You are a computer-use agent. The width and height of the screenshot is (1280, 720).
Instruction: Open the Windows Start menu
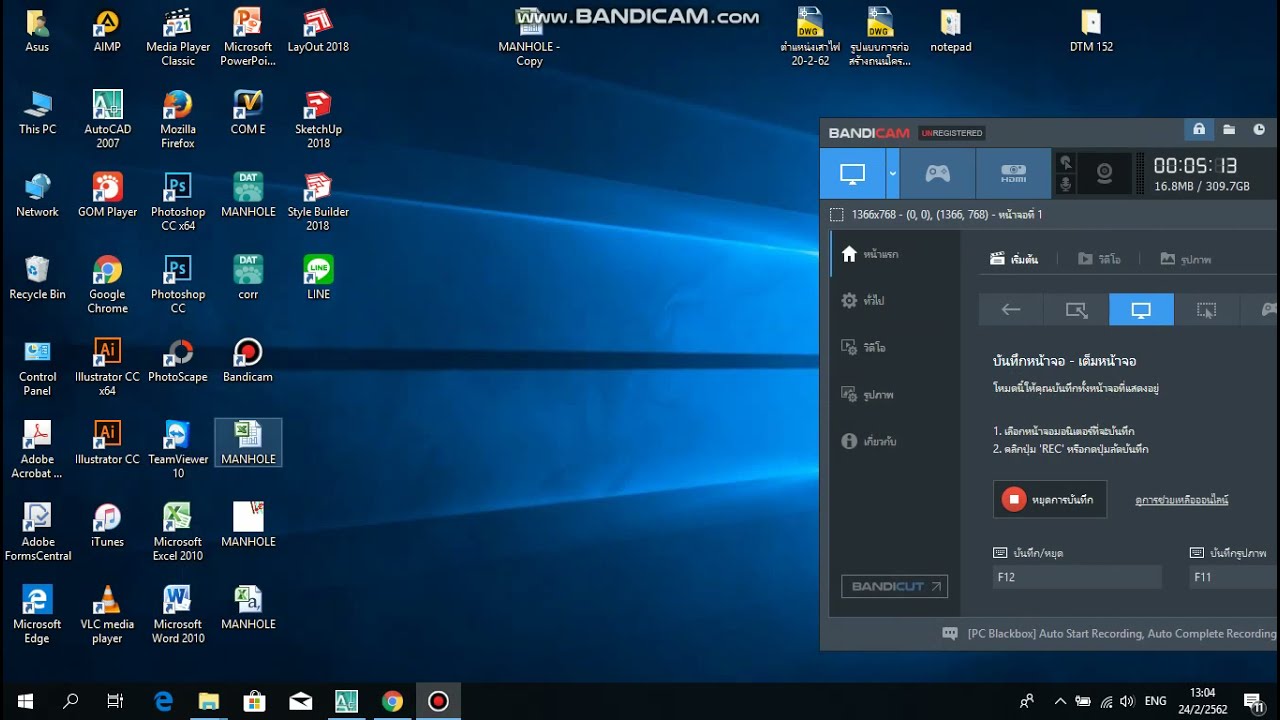(x=25, y=701)
